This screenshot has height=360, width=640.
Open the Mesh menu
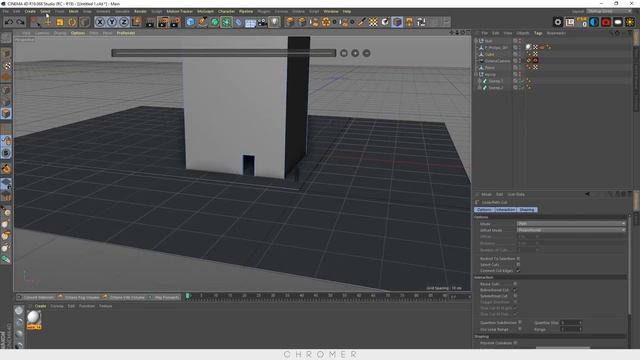[73, 11]
